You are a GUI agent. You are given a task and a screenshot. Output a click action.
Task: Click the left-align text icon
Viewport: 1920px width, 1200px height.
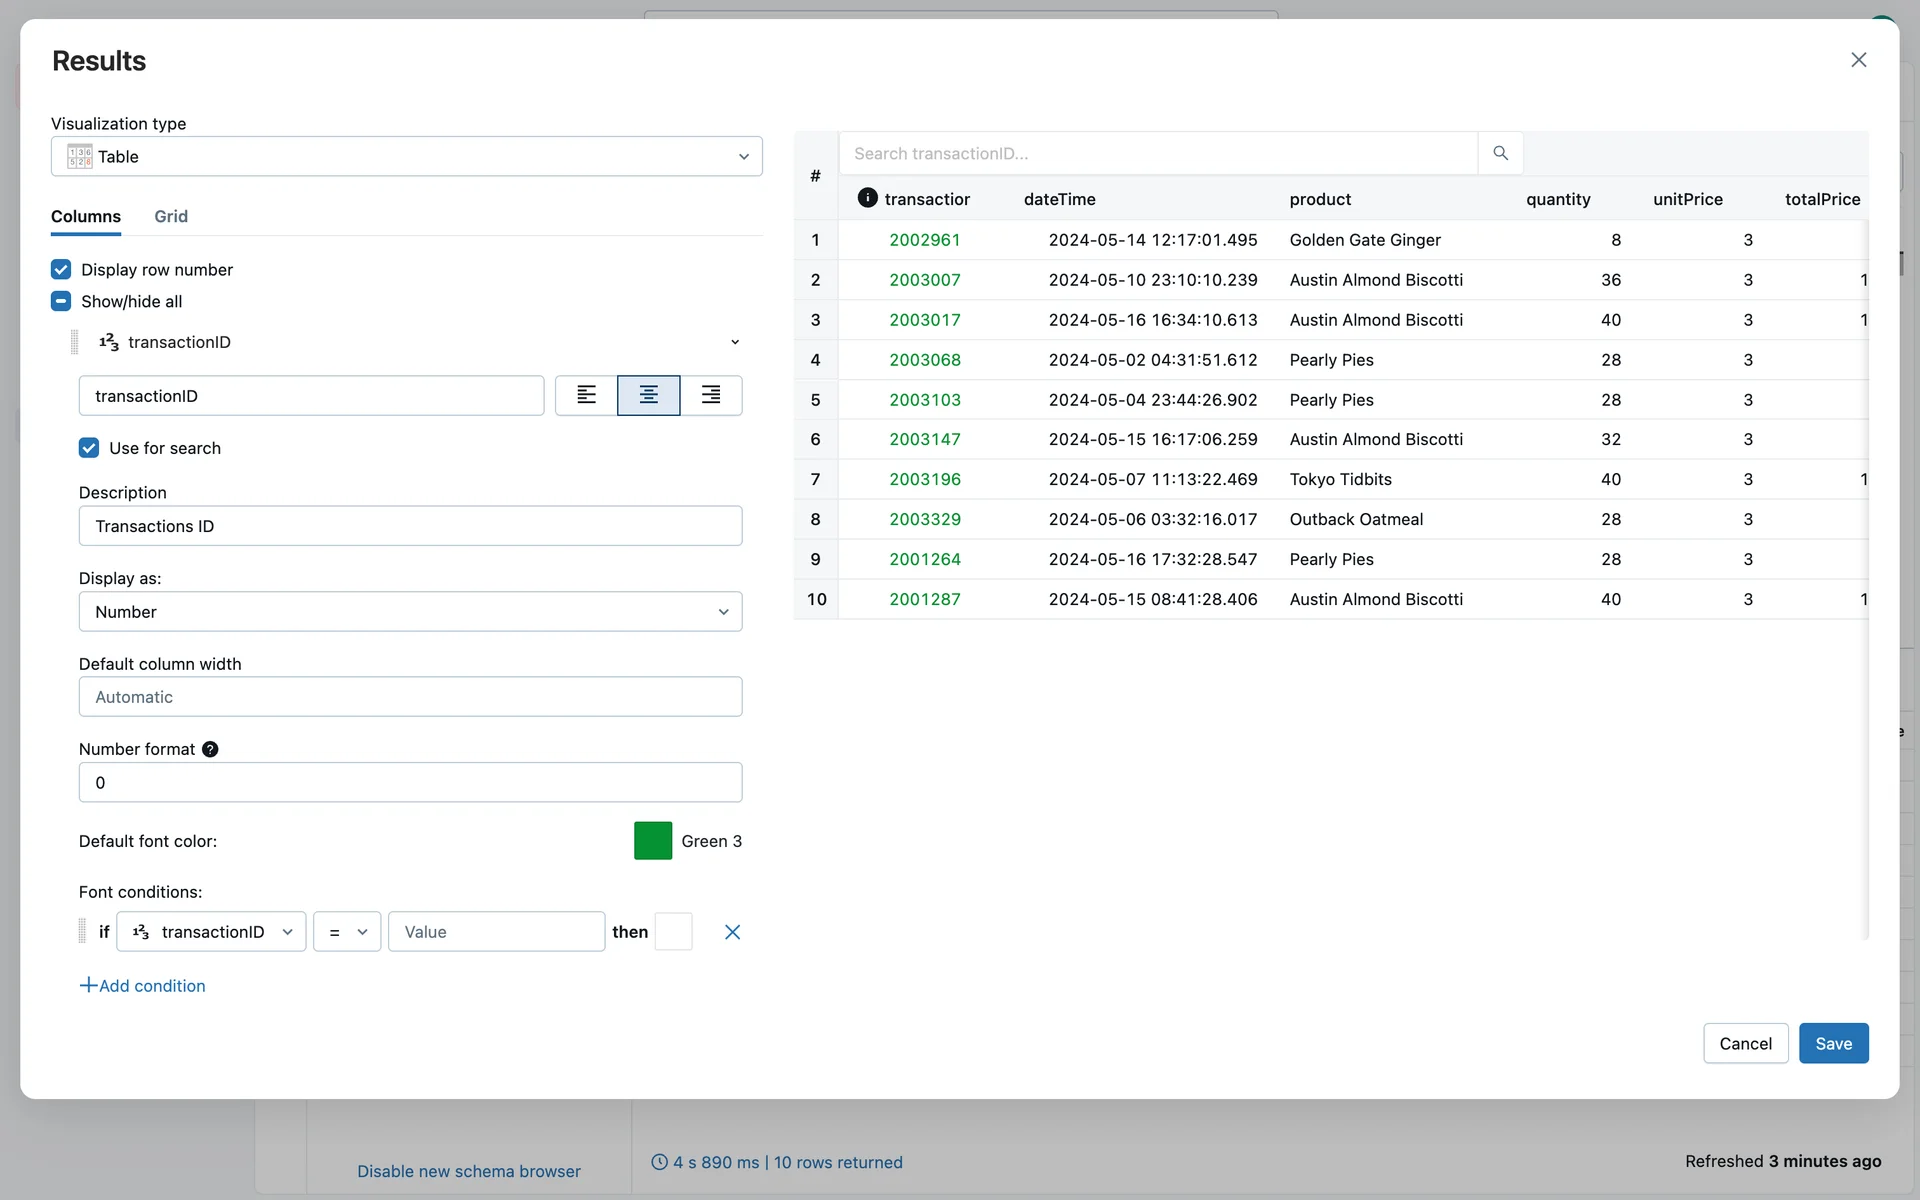click(x=586, y=395)
